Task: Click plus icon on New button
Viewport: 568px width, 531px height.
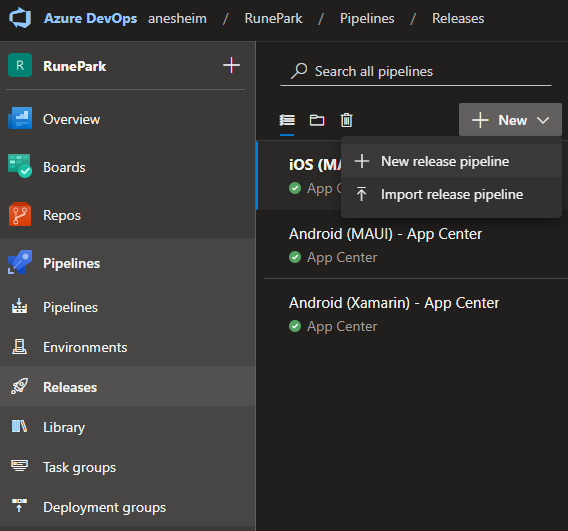Action: click(480, 120)
